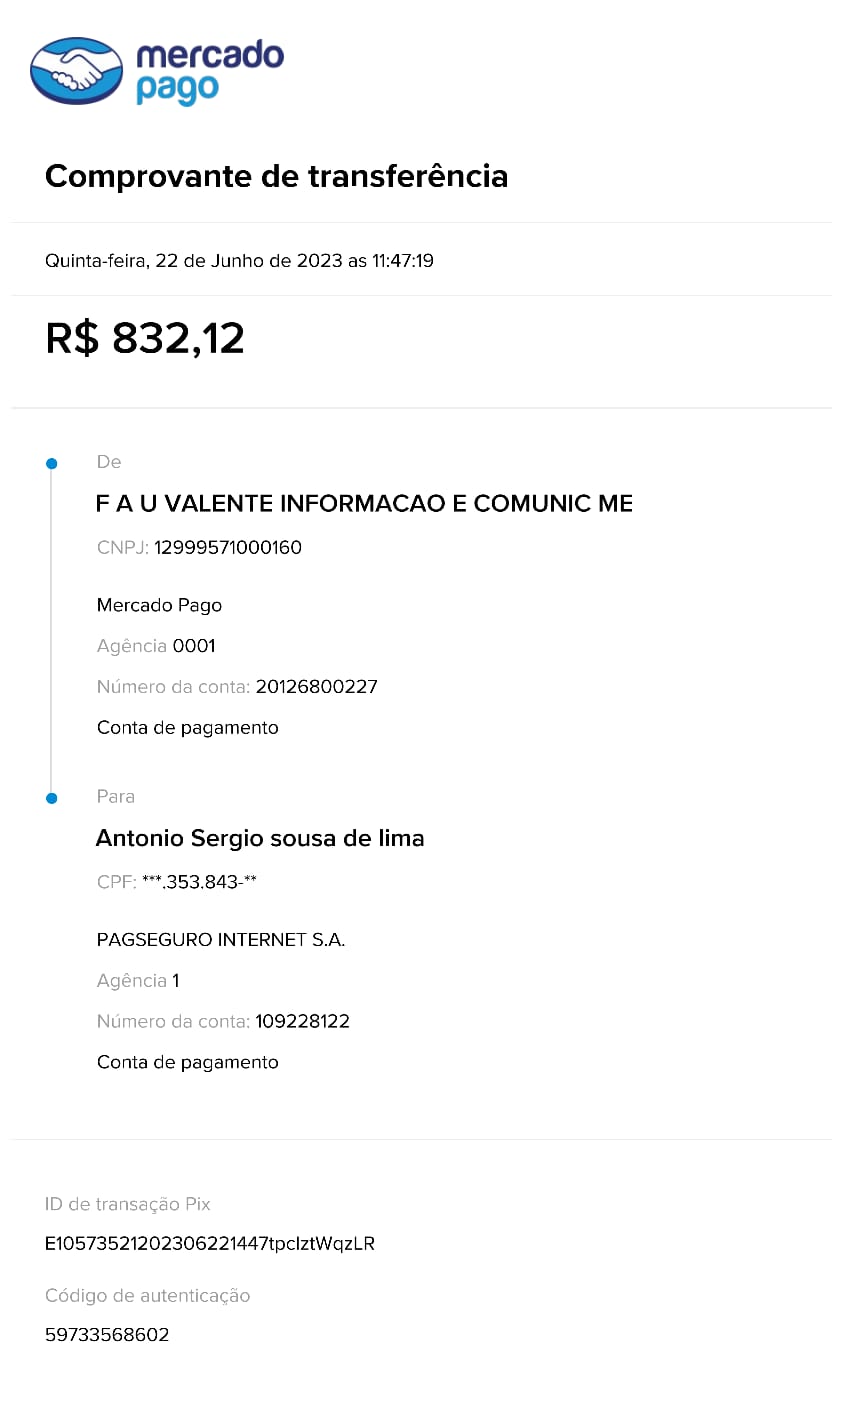Click the blue dot beside Para
This screenshot has height=1406, width=843.
[x=52, y=798]
